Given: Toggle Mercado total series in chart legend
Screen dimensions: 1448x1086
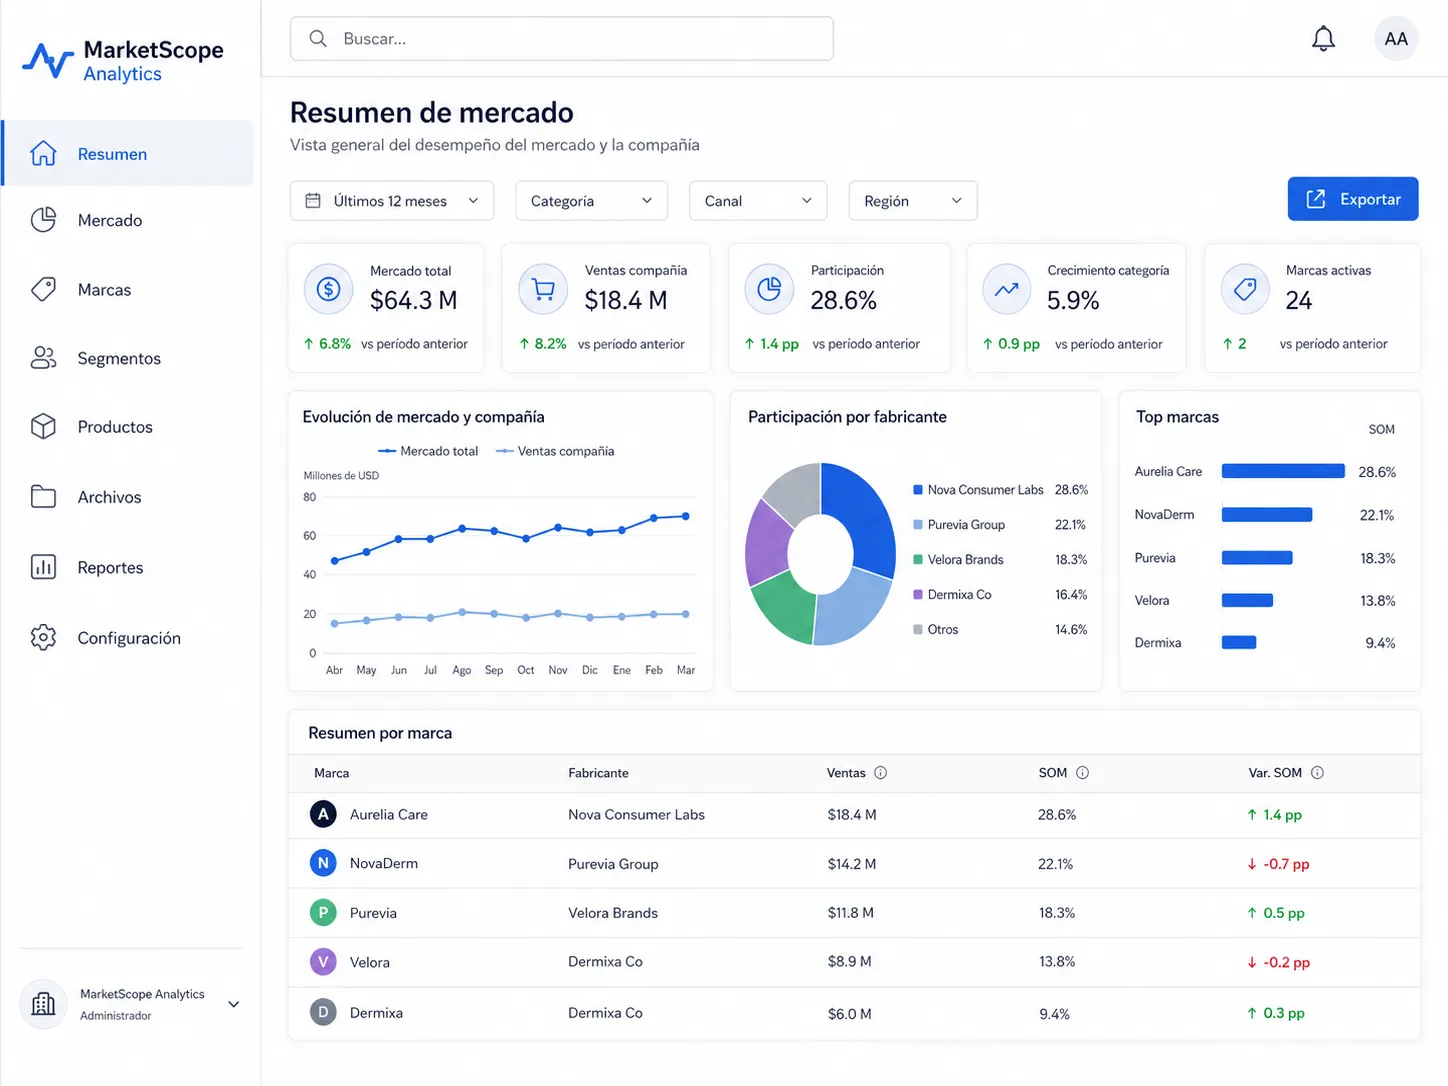Looking at the screenshot, I should 428,451.
